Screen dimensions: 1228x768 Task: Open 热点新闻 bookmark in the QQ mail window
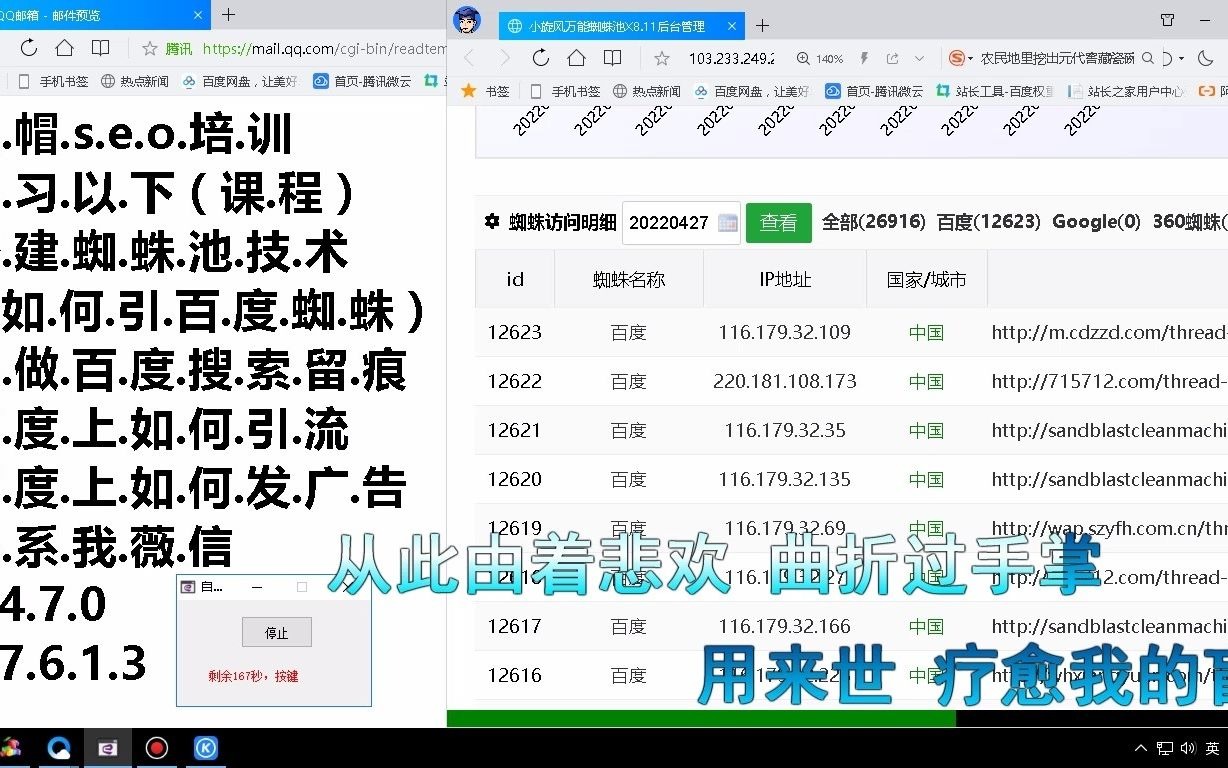pos(135,81)
